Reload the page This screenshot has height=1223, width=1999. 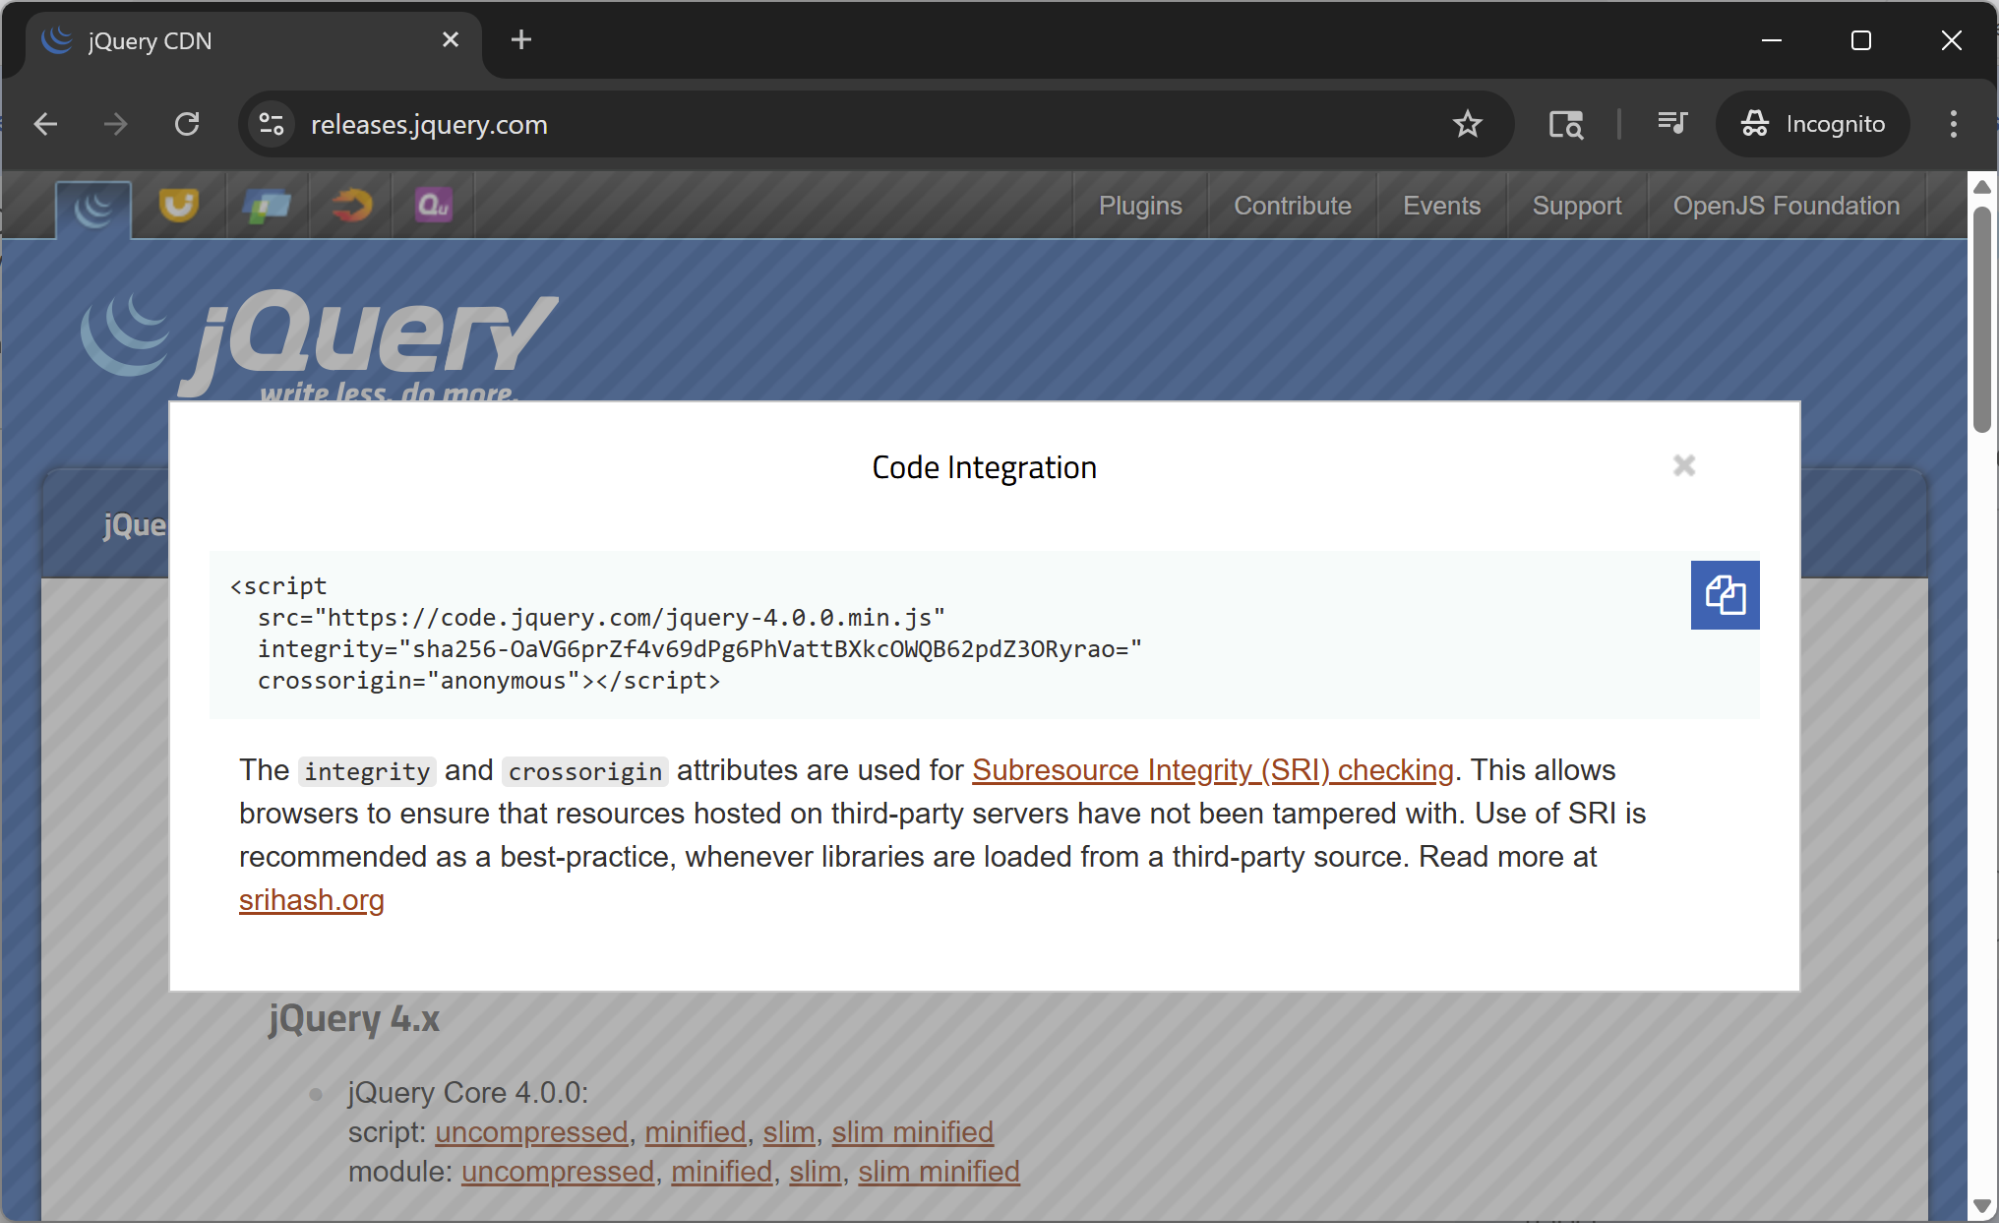click(187, 124)
